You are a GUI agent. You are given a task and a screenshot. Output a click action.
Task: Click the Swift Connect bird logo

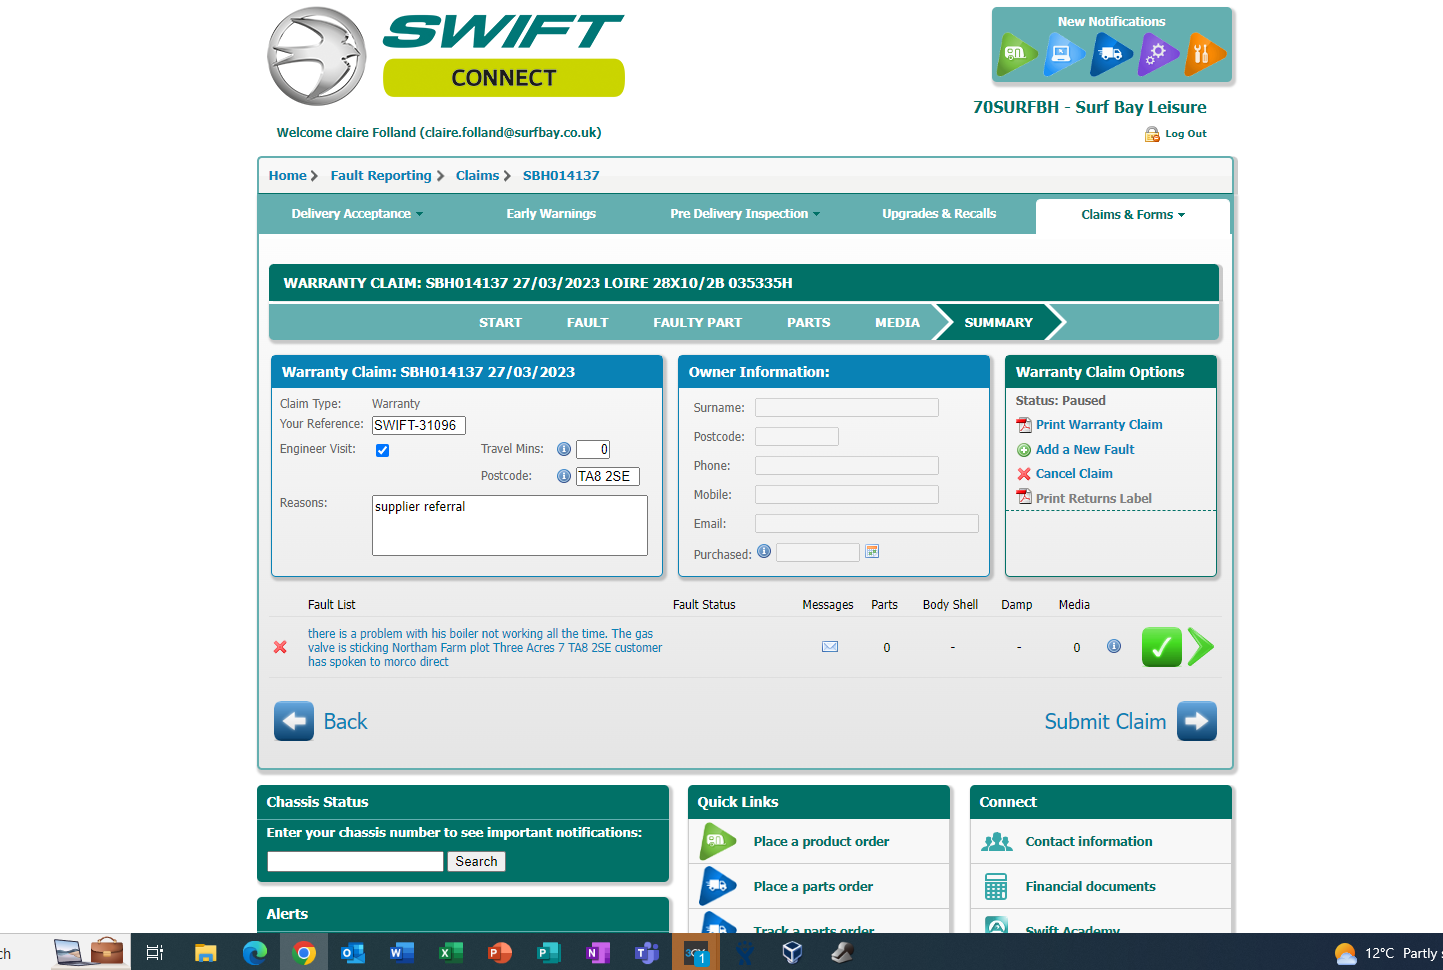(316, 57)
